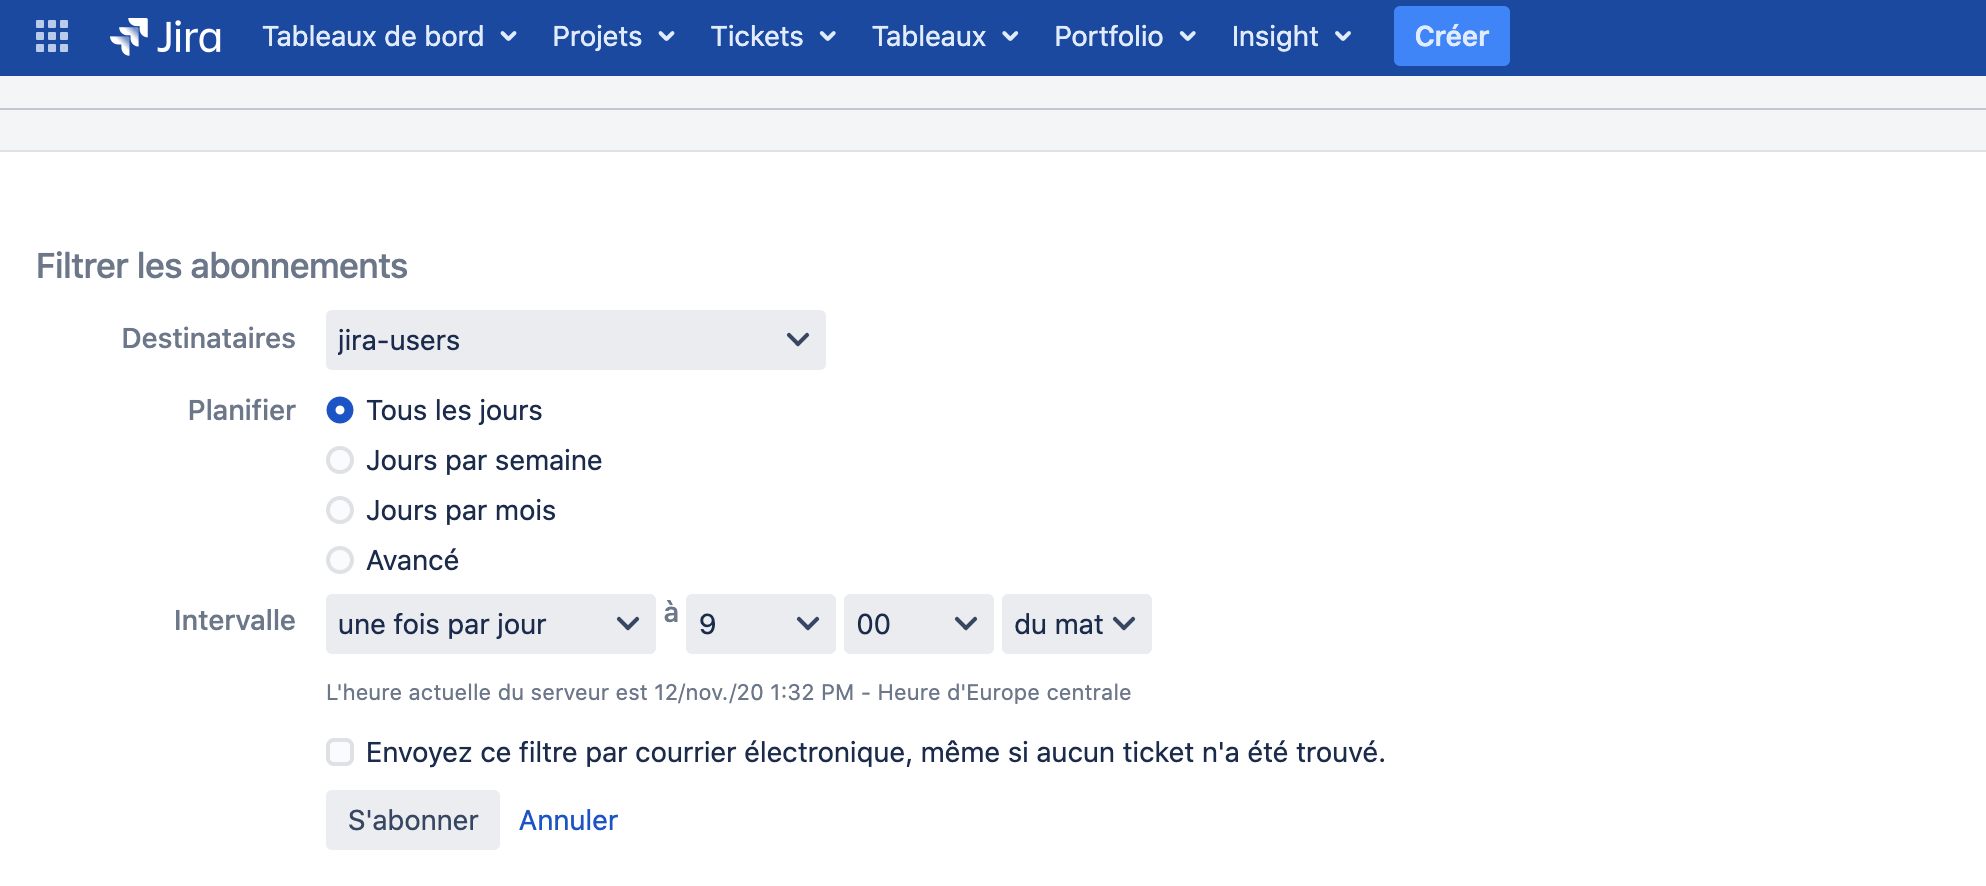Select the Jours par mois radio button
This screenshot has width=1986, height=886.
coord(340,510)
